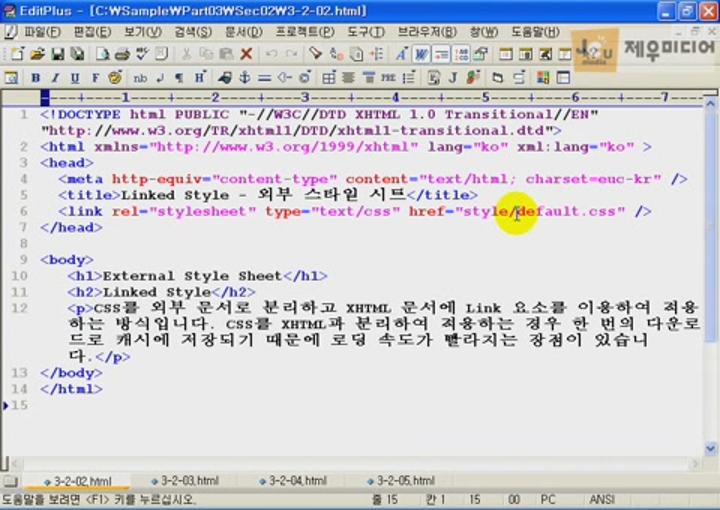The width and height of the screenshot is (720, 510).
Task: Click 'PC' file format in status bar
Action: pyautogui.click(x=548, y=499)
